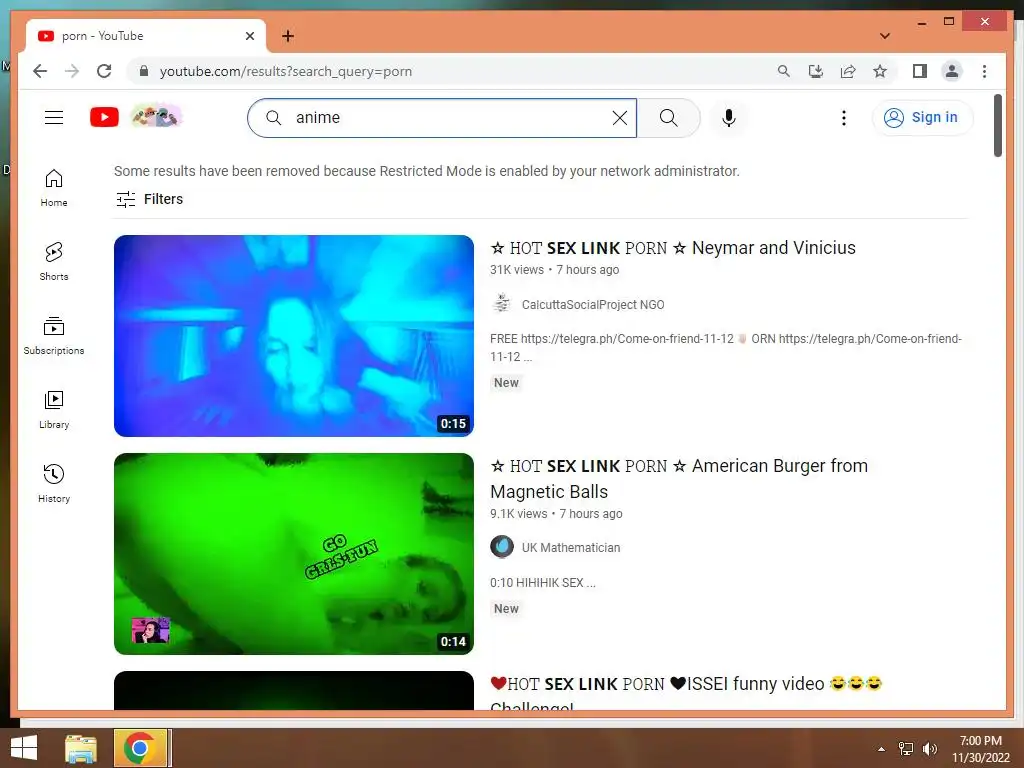Open the green-tinted 0:14 video thumbnail
1024x768 pixels.
click(294, 554)
